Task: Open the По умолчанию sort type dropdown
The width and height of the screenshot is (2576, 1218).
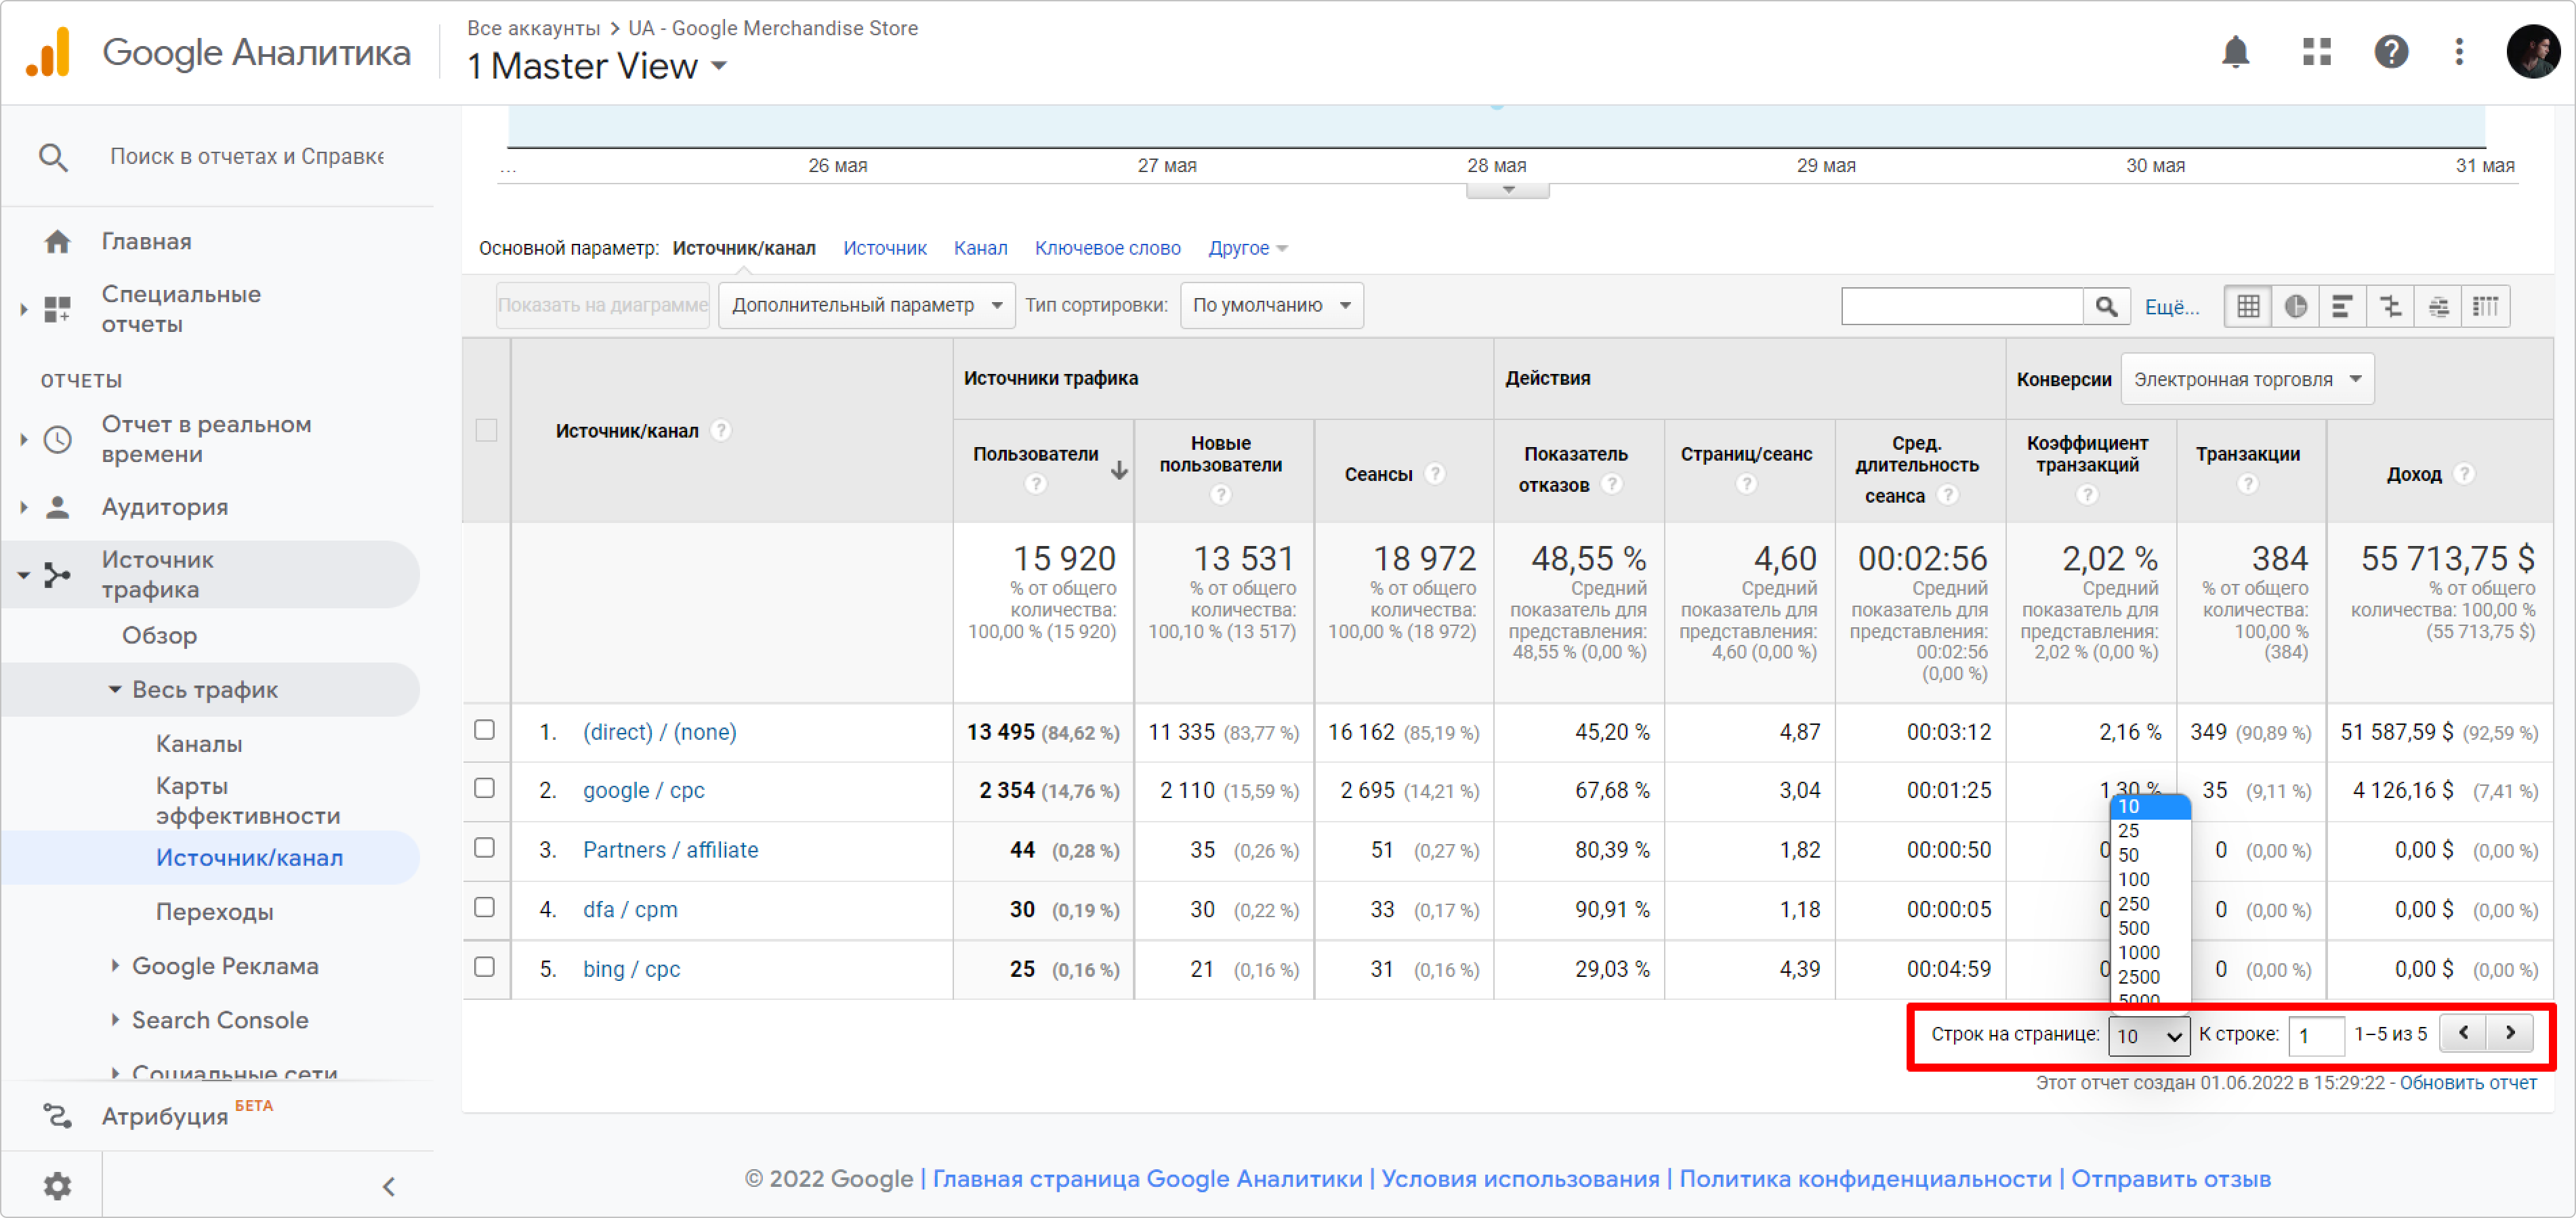Action: [x=1270, y=305]
